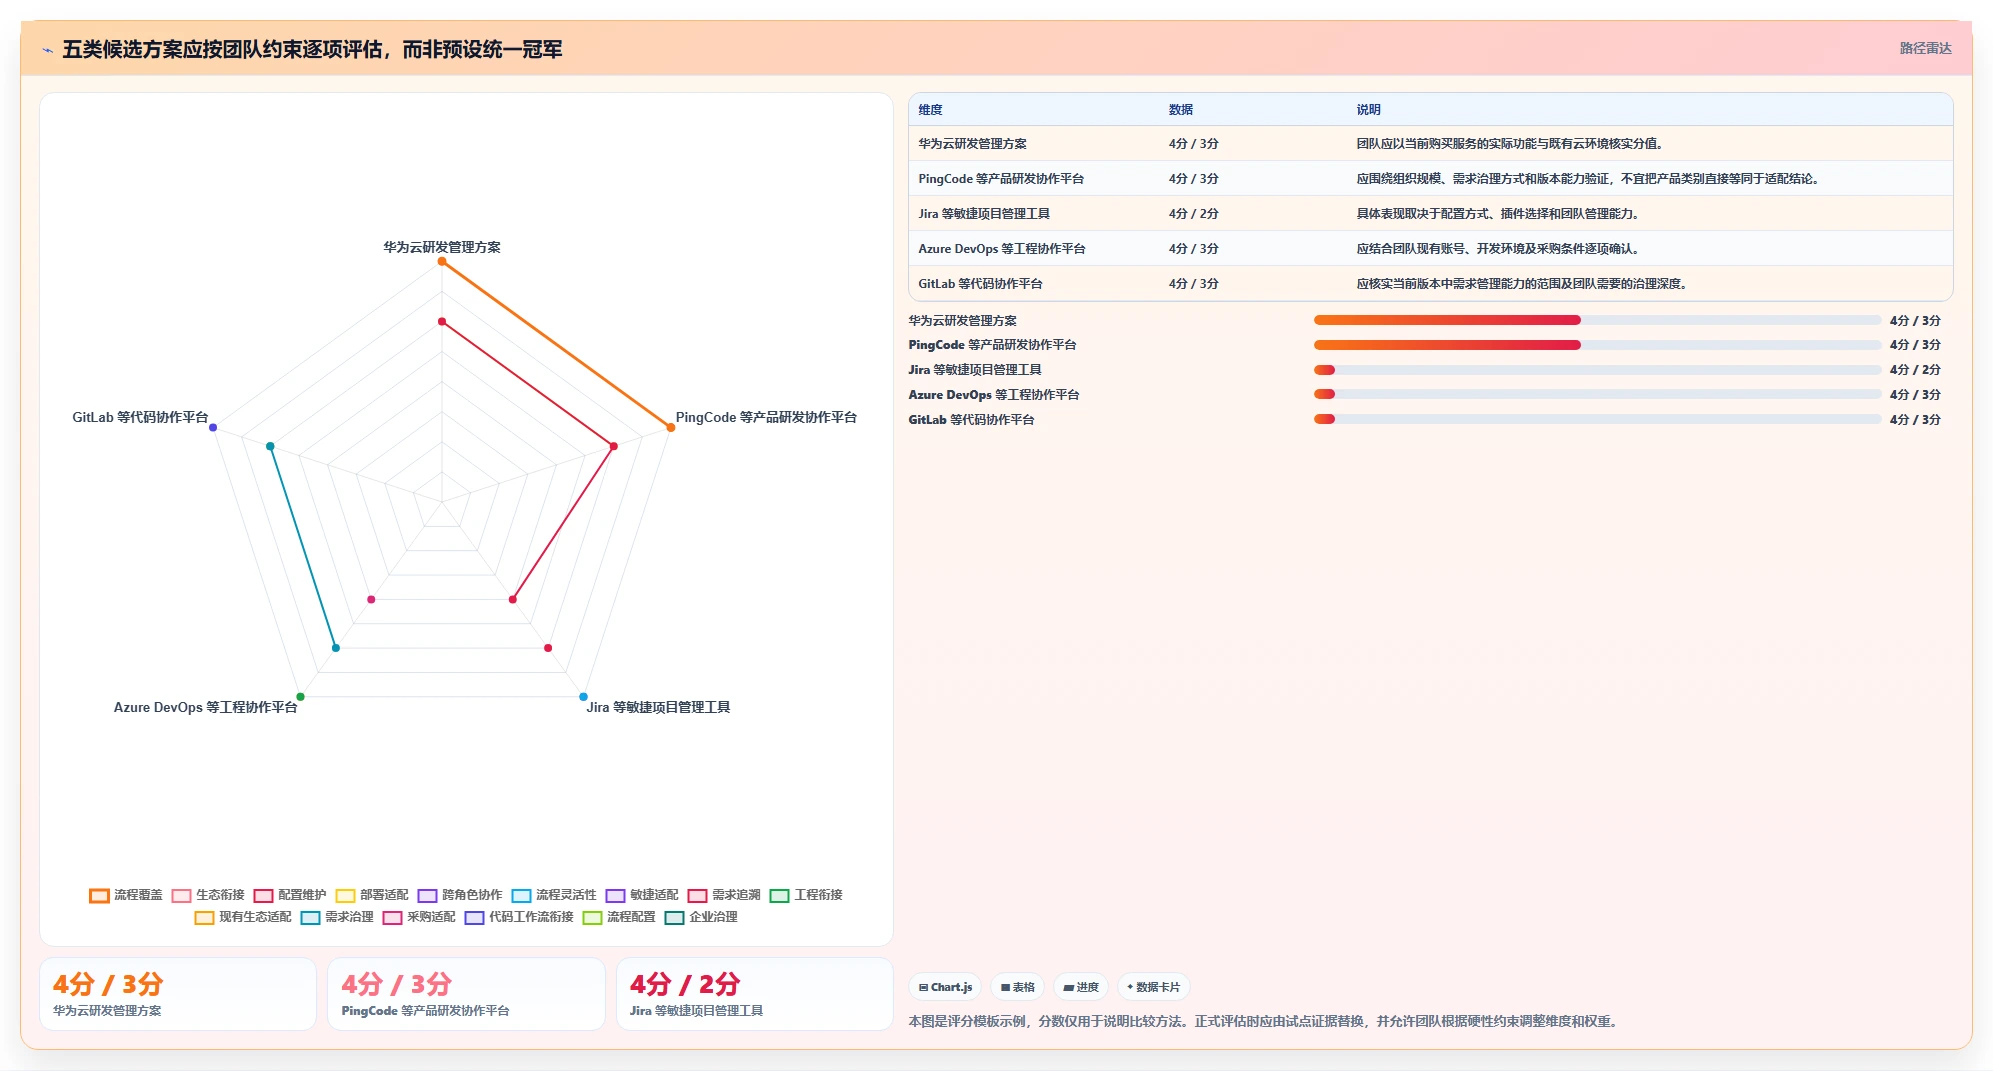Select the GitLab 等代码协作平台 table cell
The height and width of the screenshot is (1071, 1993).
980,284
